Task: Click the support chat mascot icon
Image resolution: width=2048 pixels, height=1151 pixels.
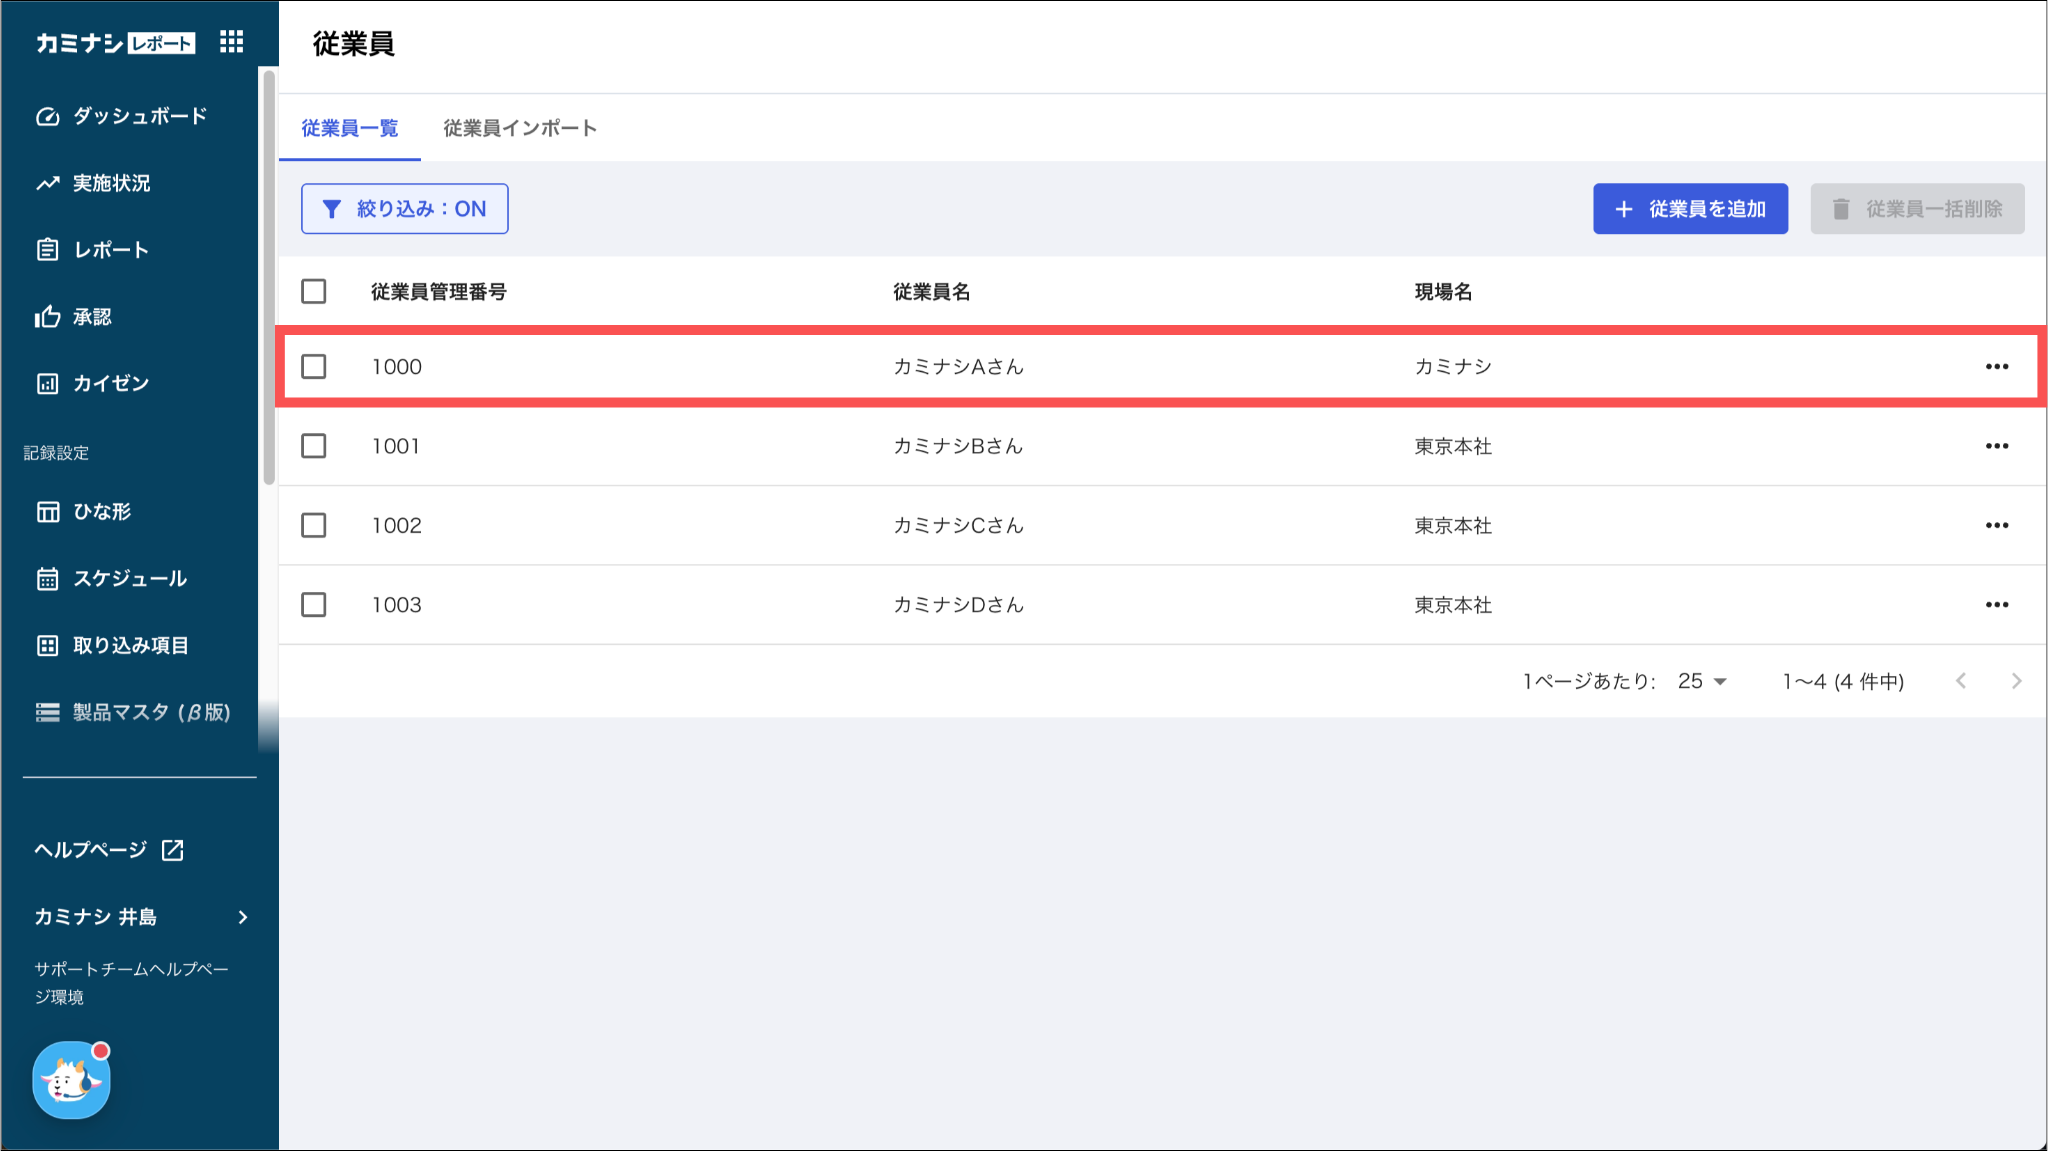Action: click(x=71, y=1080)
